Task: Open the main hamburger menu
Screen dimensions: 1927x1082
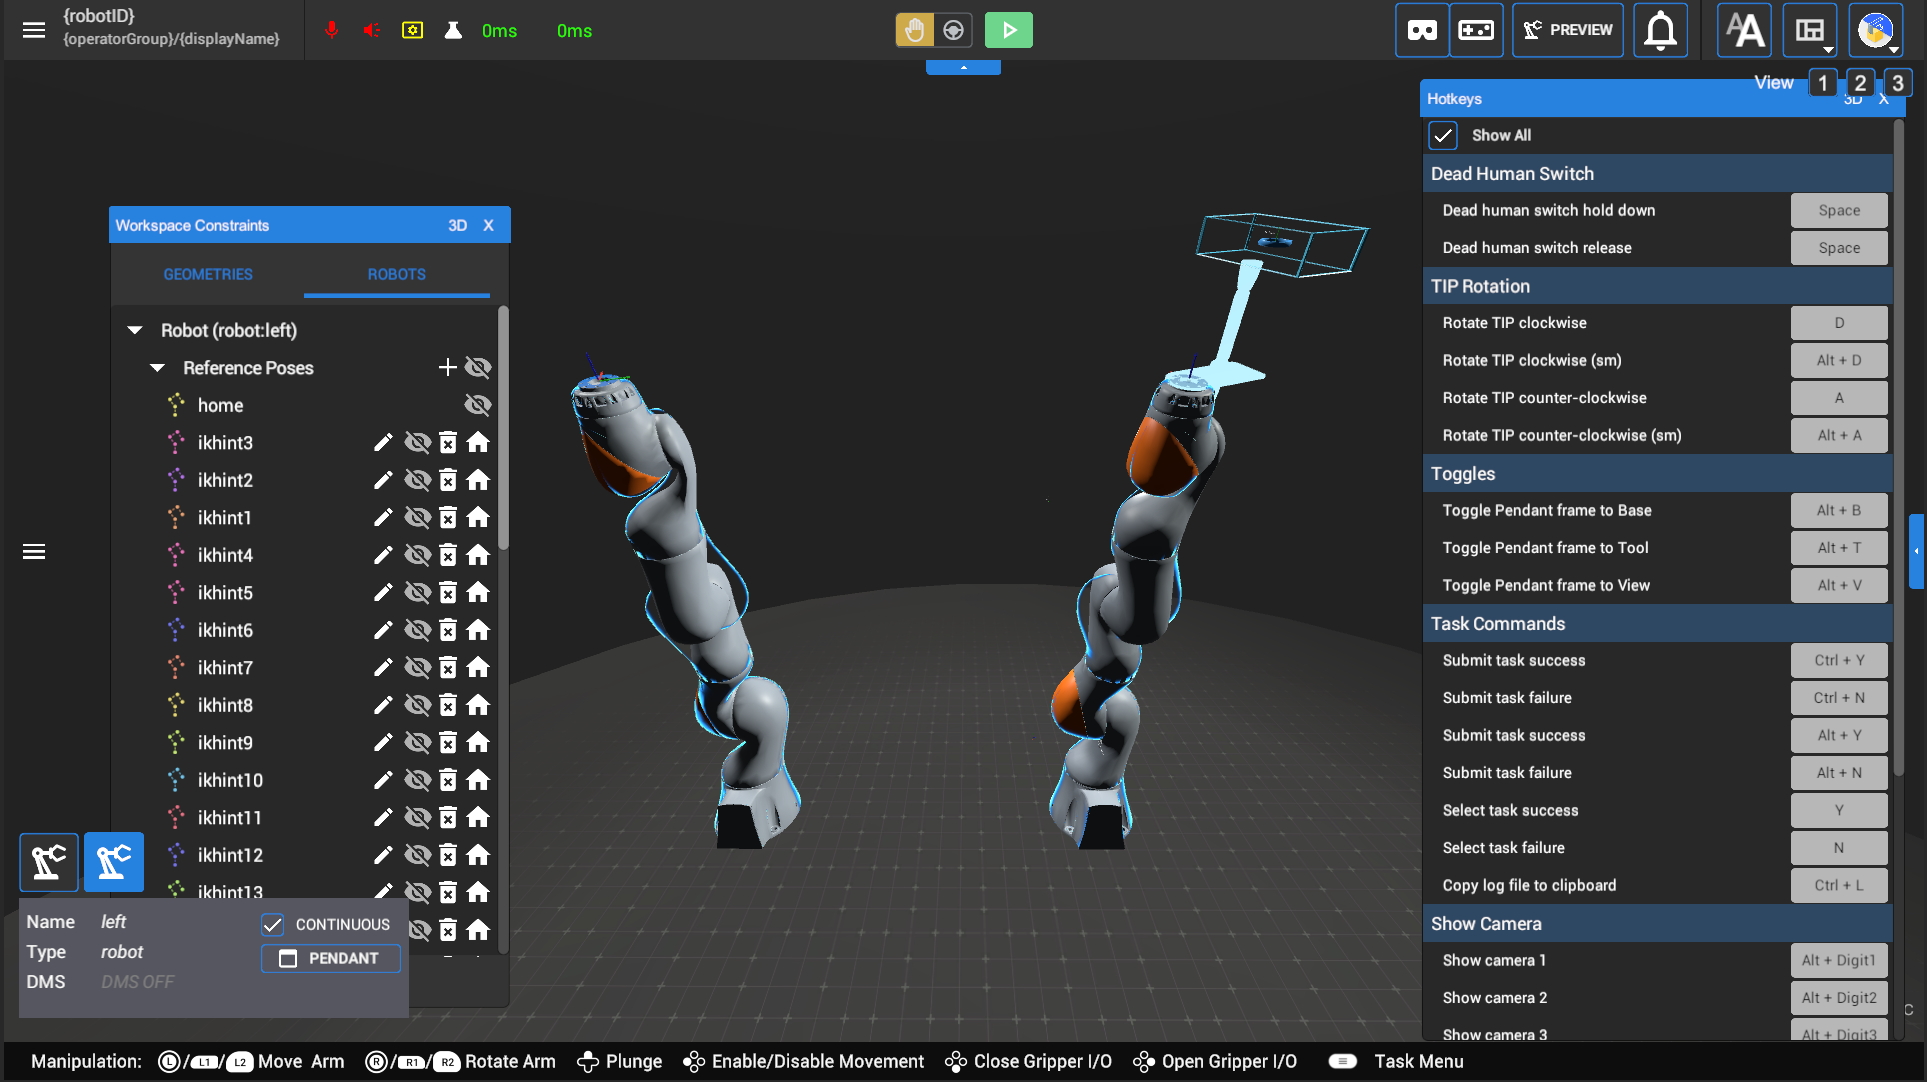Action: pos(34,30)
